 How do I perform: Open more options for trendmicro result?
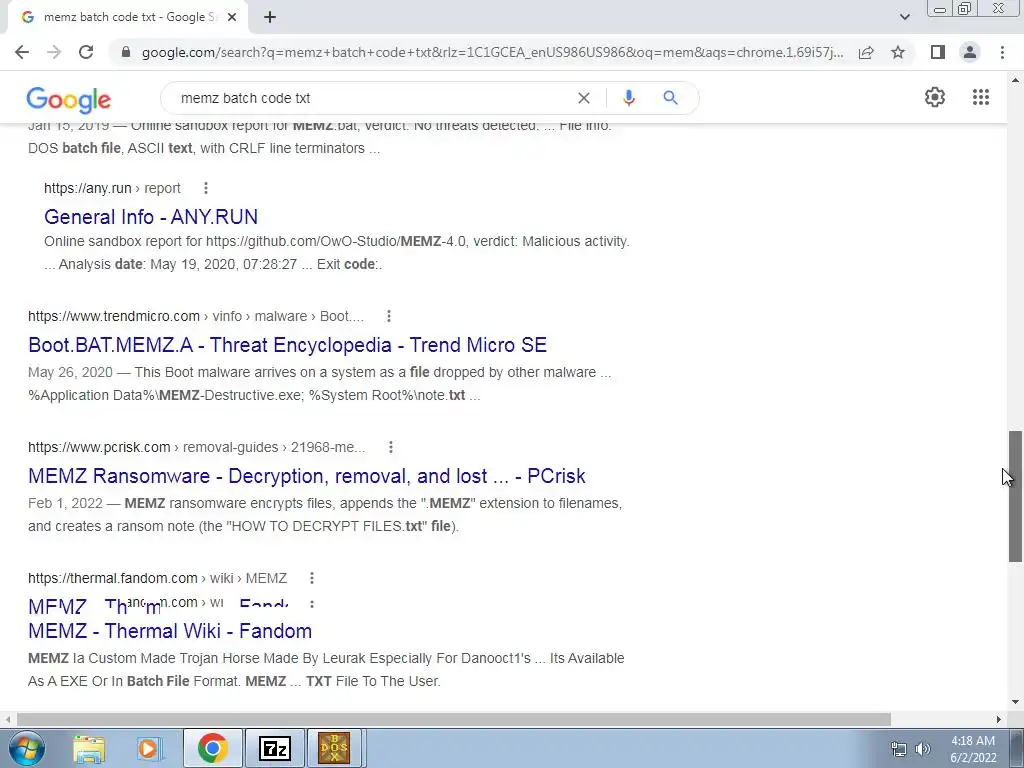coord(389,316)
